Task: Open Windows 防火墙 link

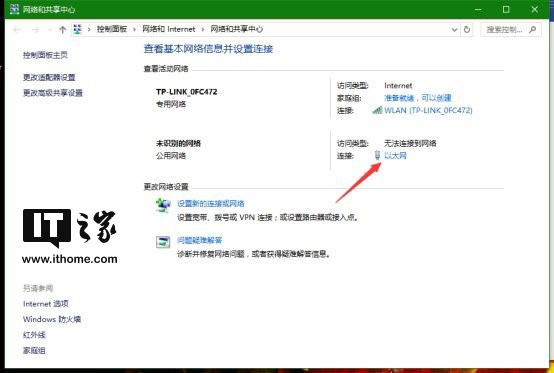Action: pyautogui.click(x=52, y=319)
